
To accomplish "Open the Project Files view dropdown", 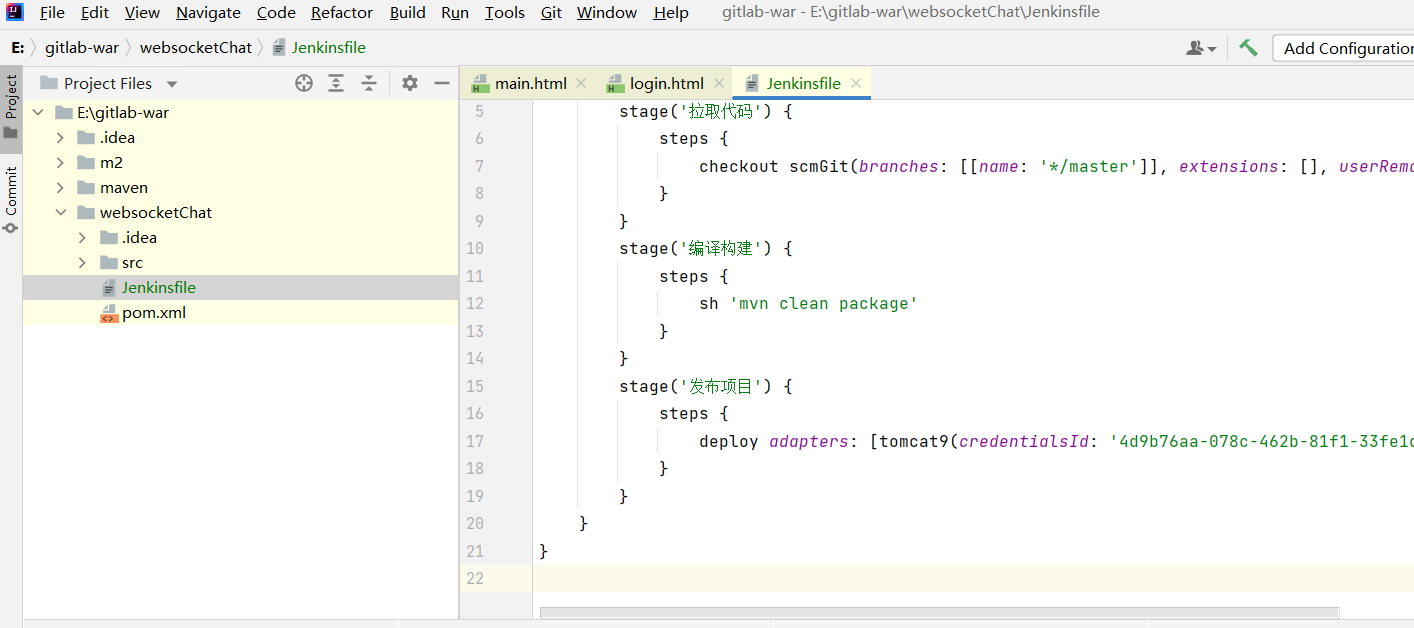I will 172,85.
